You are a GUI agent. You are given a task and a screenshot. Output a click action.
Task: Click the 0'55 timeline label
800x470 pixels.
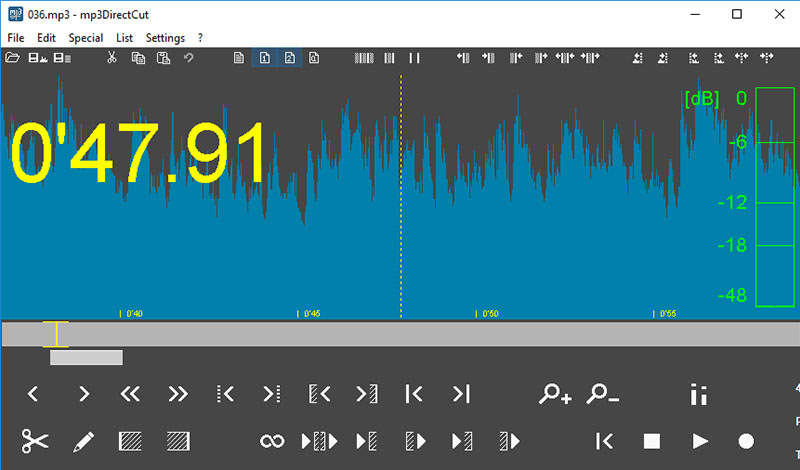(667, 313)
